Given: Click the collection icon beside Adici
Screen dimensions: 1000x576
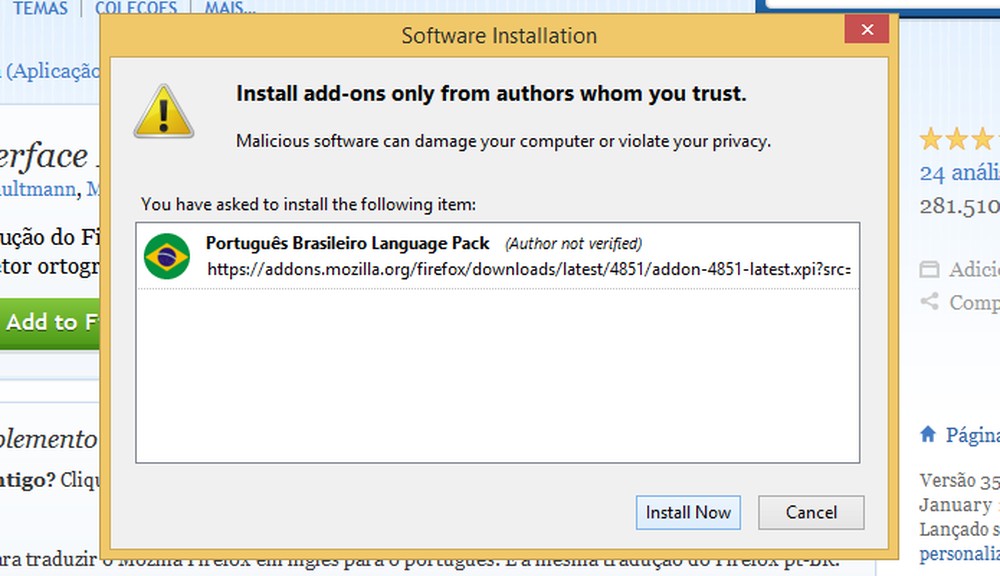Looking at the screenshot, I should point(929,270).
